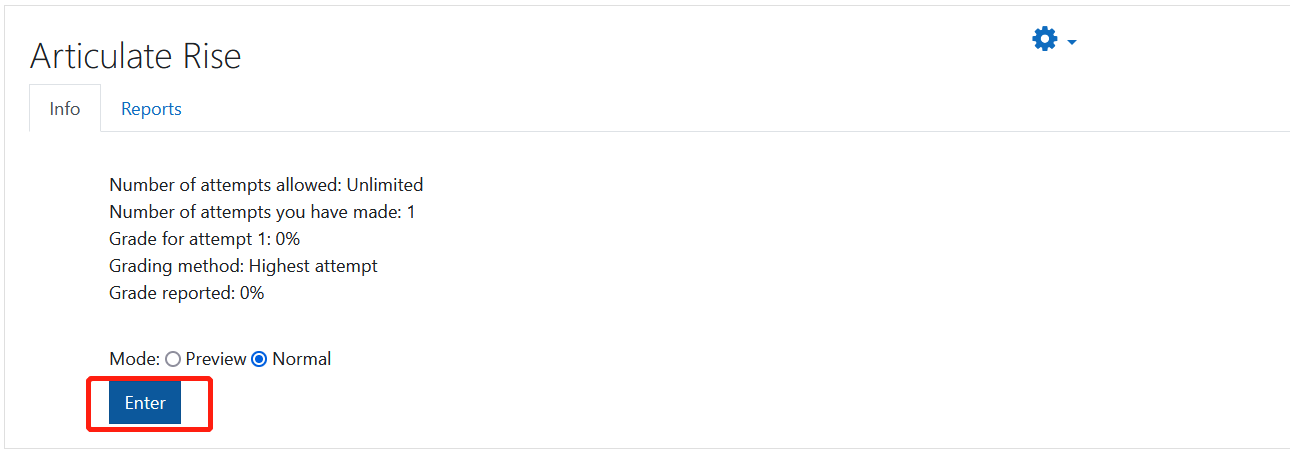The width and height of the screenshot is (1290, 454).
Task: Select the Info tab
Action: pos(65,109)
